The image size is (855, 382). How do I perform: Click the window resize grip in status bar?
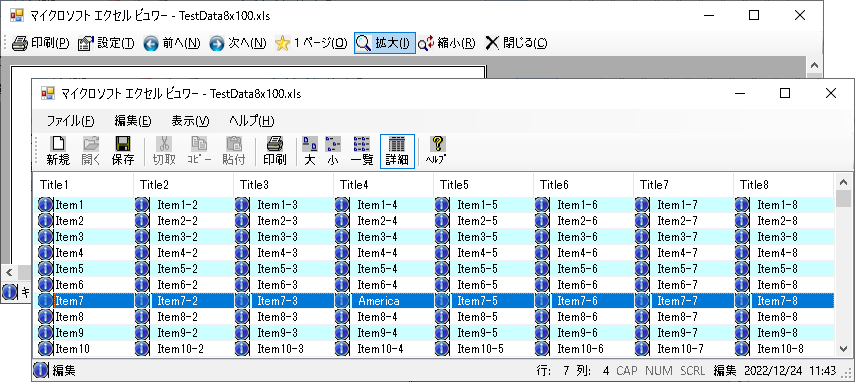tap(846, 373)
